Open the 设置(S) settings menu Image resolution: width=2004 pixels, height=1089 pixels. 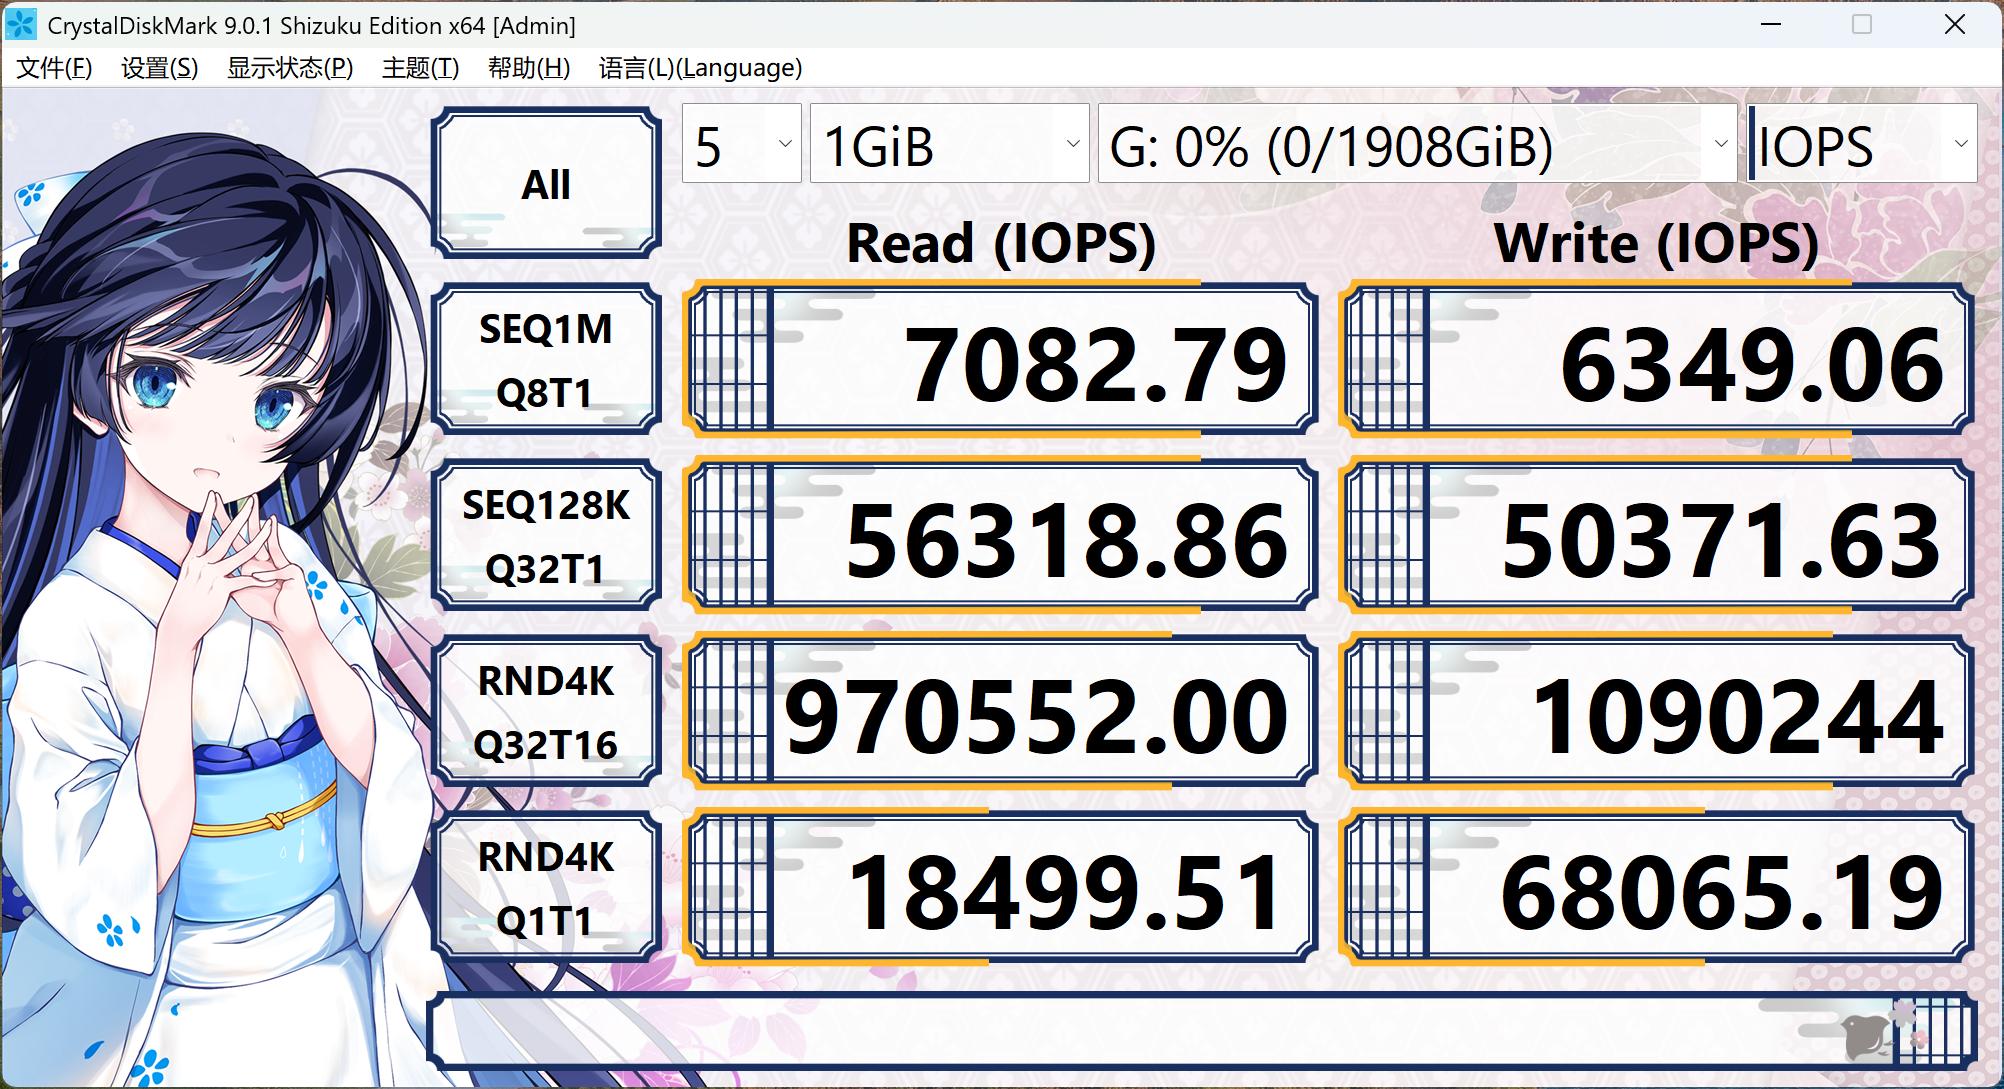(159, 69)
